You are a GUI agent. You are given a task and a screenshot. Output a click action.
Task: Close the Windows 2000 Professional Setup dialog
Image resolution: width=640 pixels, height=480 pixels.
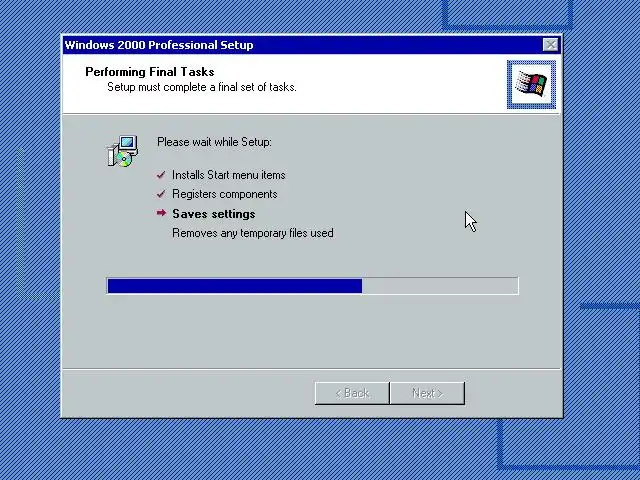[x=551, y=44]
